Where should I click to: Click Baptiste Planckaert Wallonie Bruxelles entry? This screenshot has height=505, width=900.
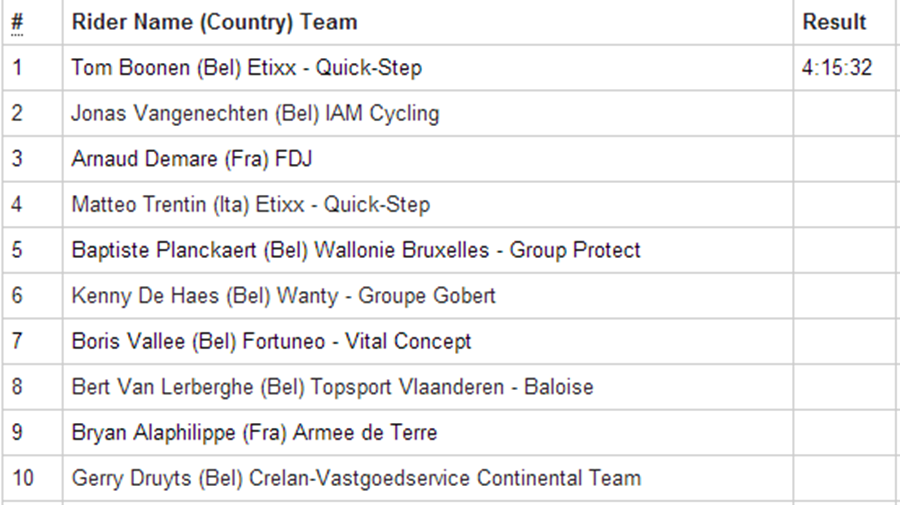(x=356, y=250)
